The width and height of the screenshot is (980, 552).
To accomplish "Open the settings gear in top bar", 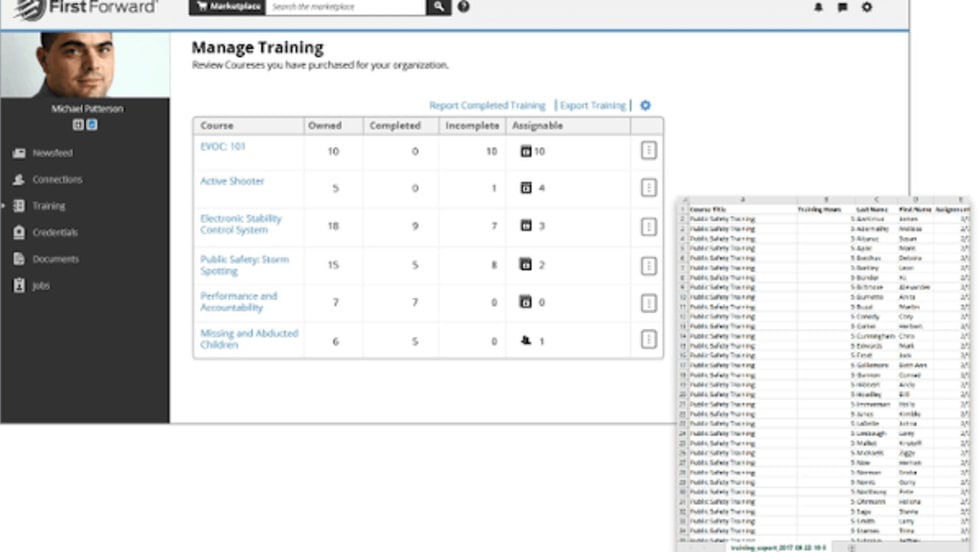I will click(x=867, y=7).
